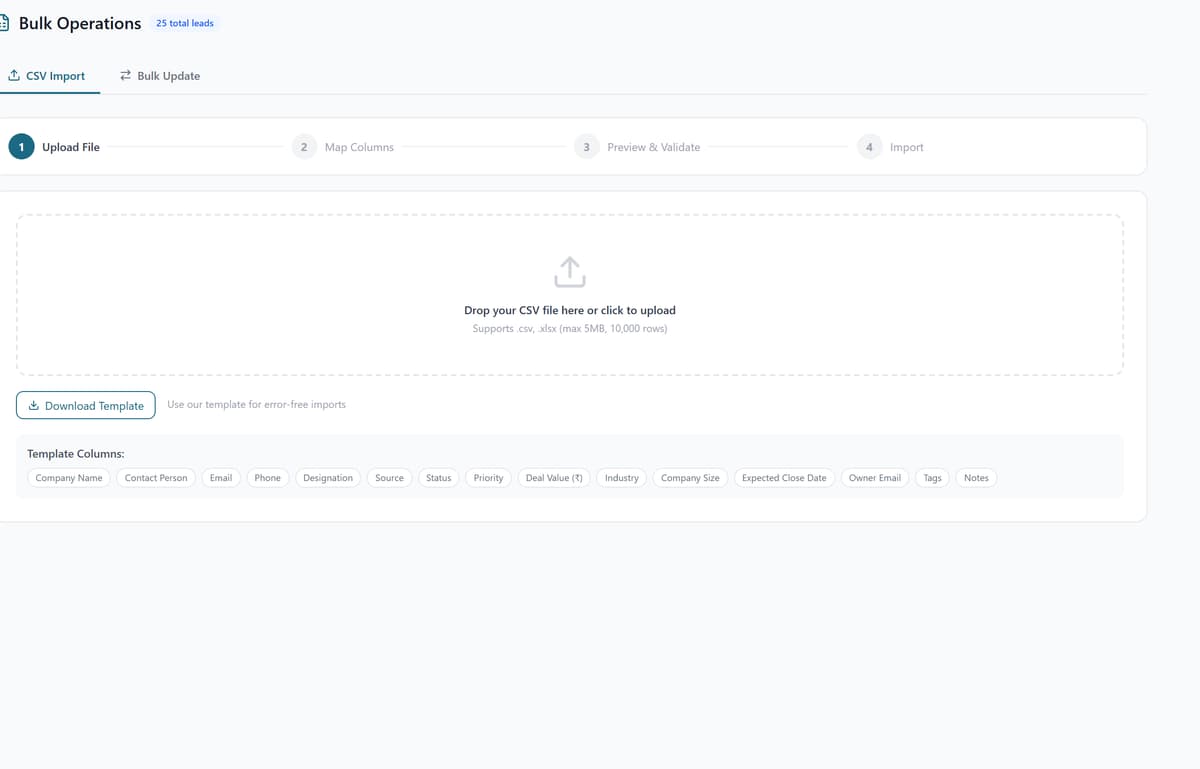Click the Company Size column chip
Viewport: 1200px width, 769px height.
tap(690, 478)
